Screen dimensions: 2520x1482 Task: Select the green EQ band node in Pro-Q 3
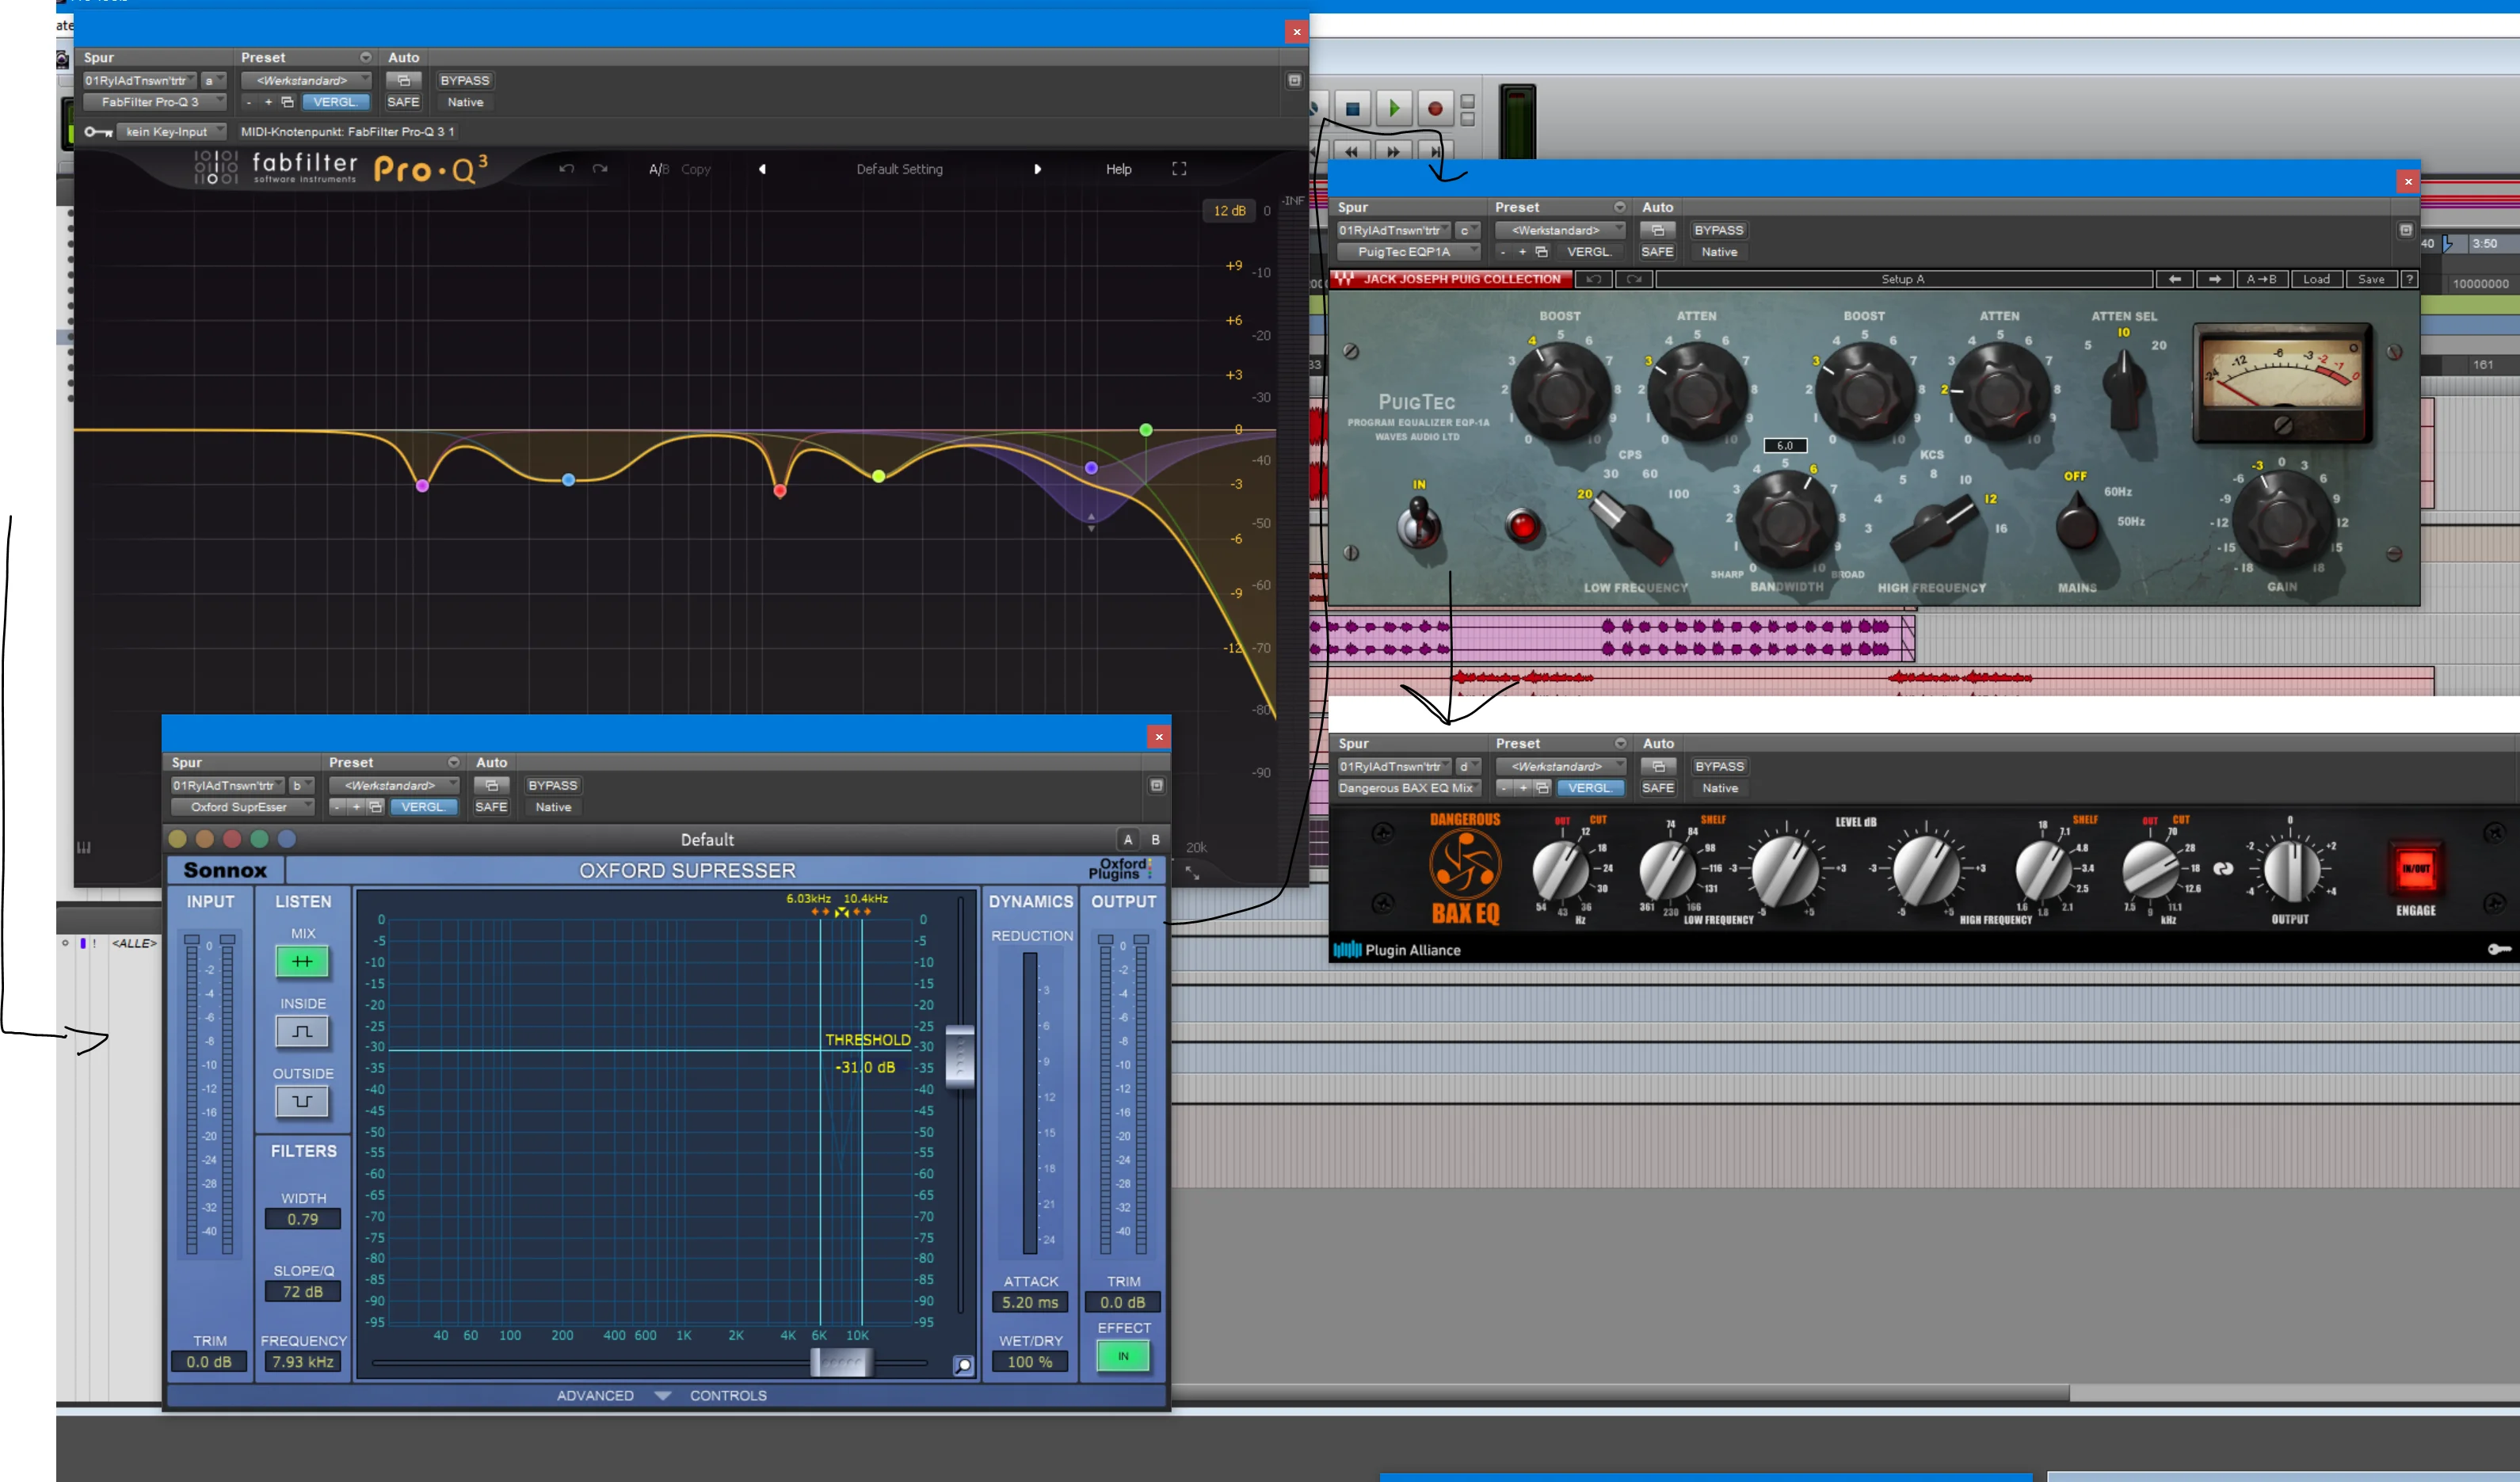1146,430
